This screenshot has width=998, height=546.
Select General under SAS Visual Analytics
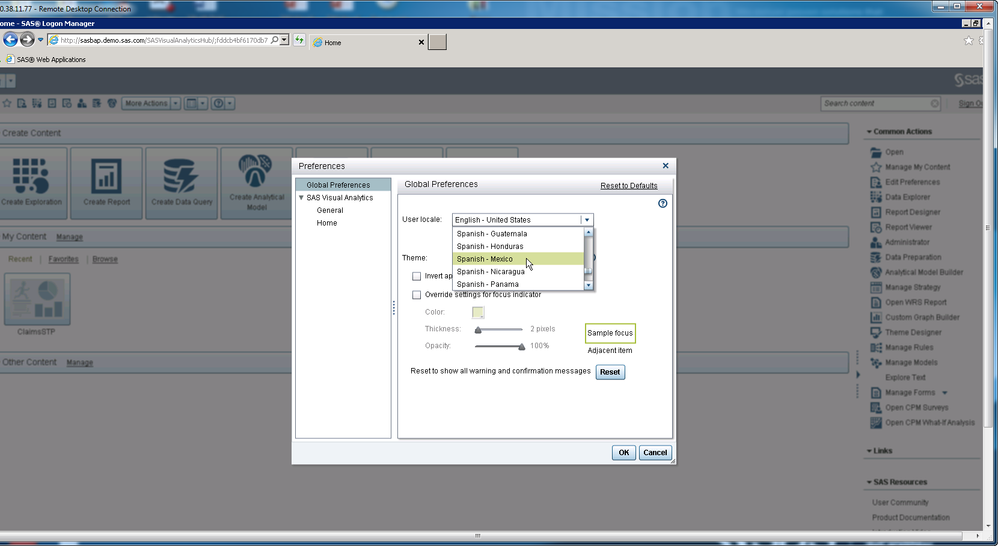coord(330,211)
